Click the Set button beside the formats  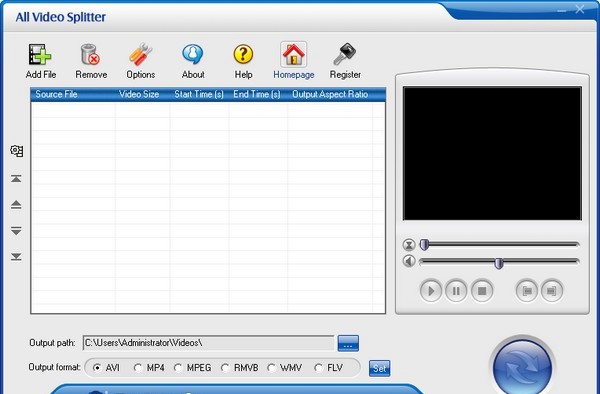379,368
